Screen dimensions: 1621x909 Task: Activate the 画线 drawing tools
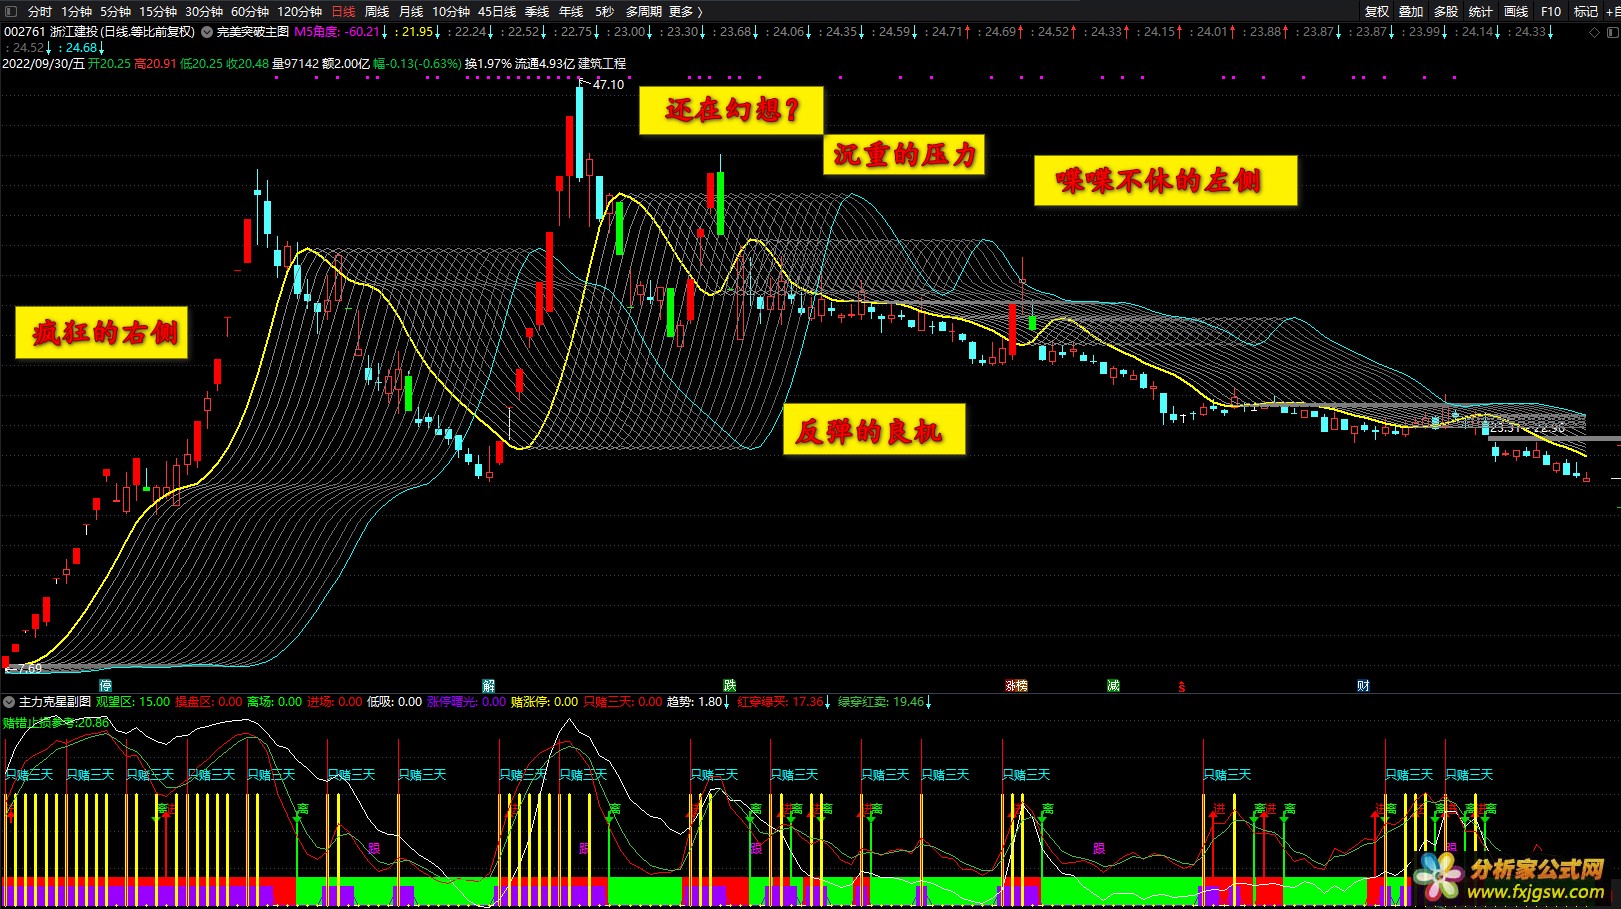1516,12
